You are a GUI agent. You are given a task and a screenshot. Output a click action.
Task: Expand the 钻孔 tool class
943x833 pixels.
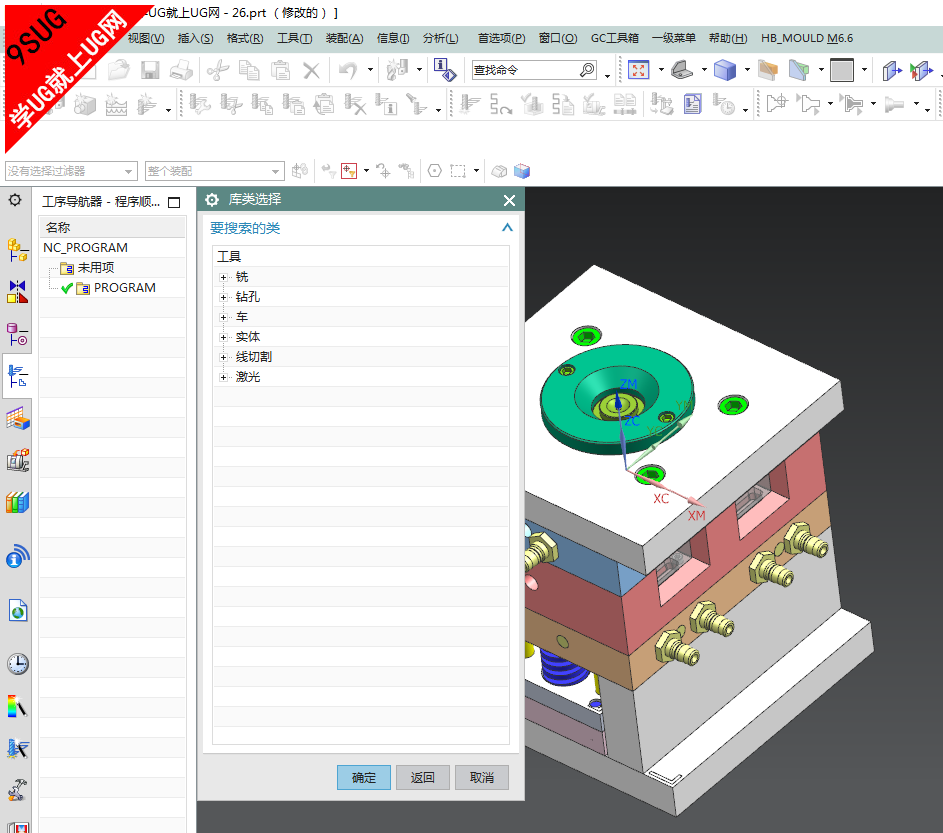[x=223, y=297]
